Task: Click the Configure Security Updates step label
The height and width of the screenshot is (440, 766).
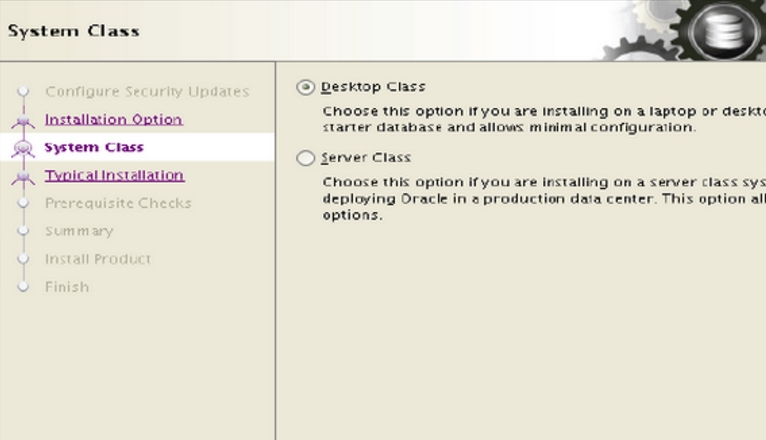Action: (x=147, y=91)
